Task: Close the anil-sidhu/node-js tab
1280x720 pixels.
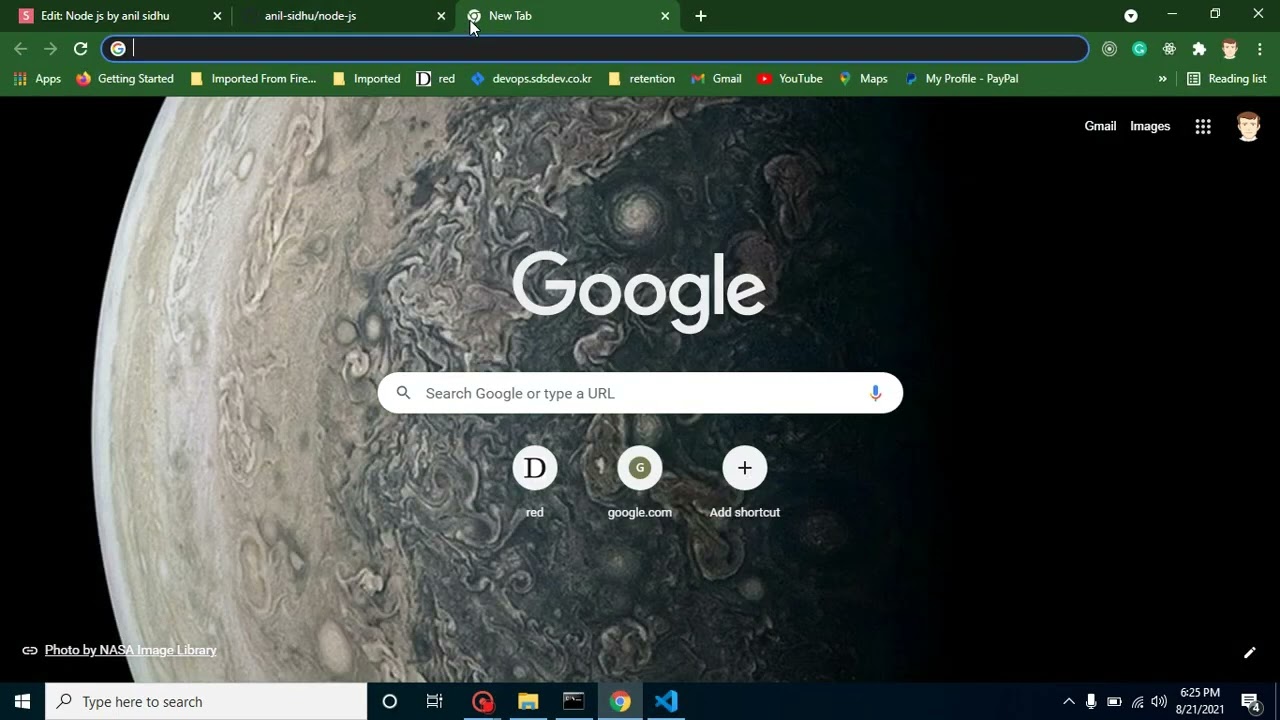Action: (x=441, y=16)
